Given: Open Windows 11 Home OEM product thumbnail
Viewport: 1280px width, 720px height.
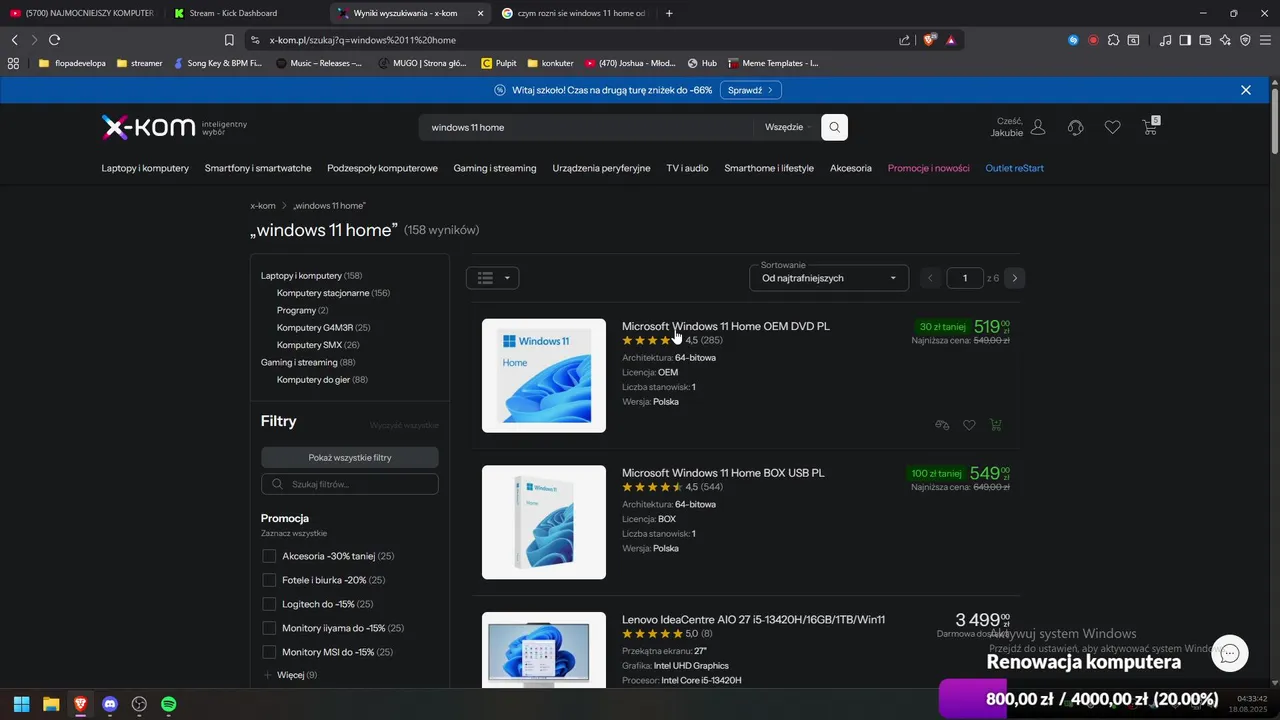Looking at the screenshot, I should click(x=544, y=376).
